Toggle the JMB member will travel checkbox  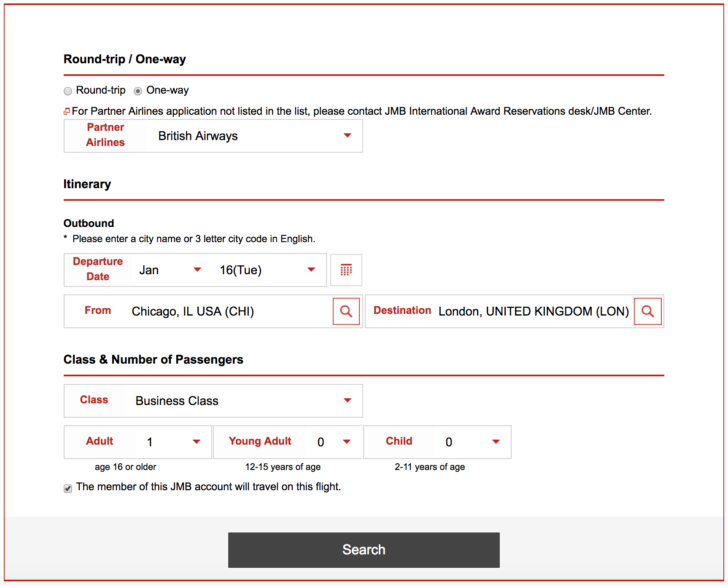click(68, 488)
